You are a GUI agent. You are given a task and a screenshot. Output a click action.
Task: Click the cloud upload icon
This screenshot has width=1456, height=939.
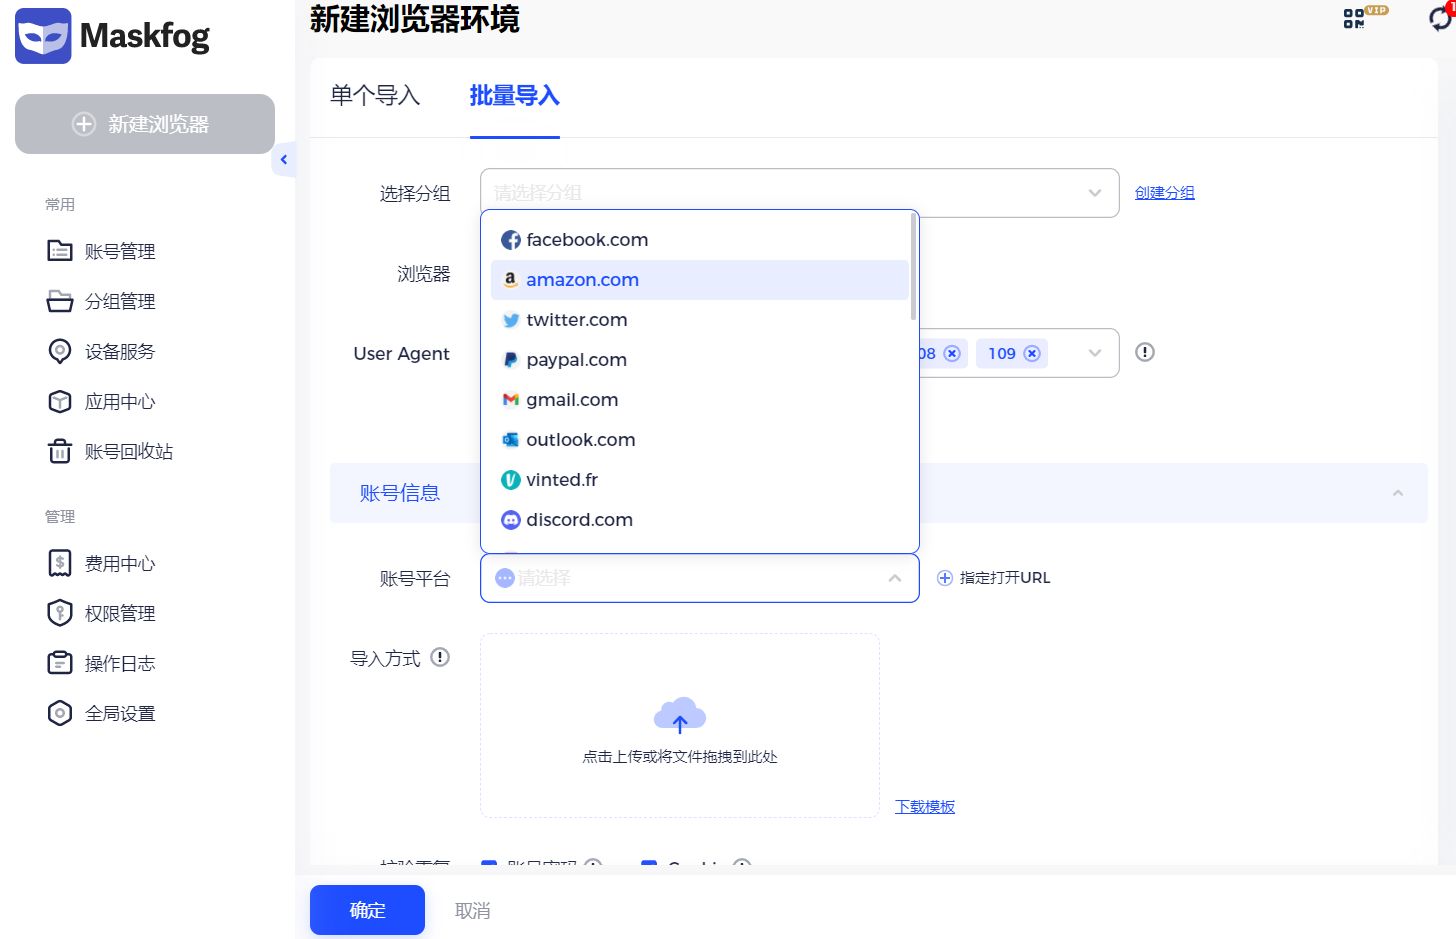(x=680, y=715)
